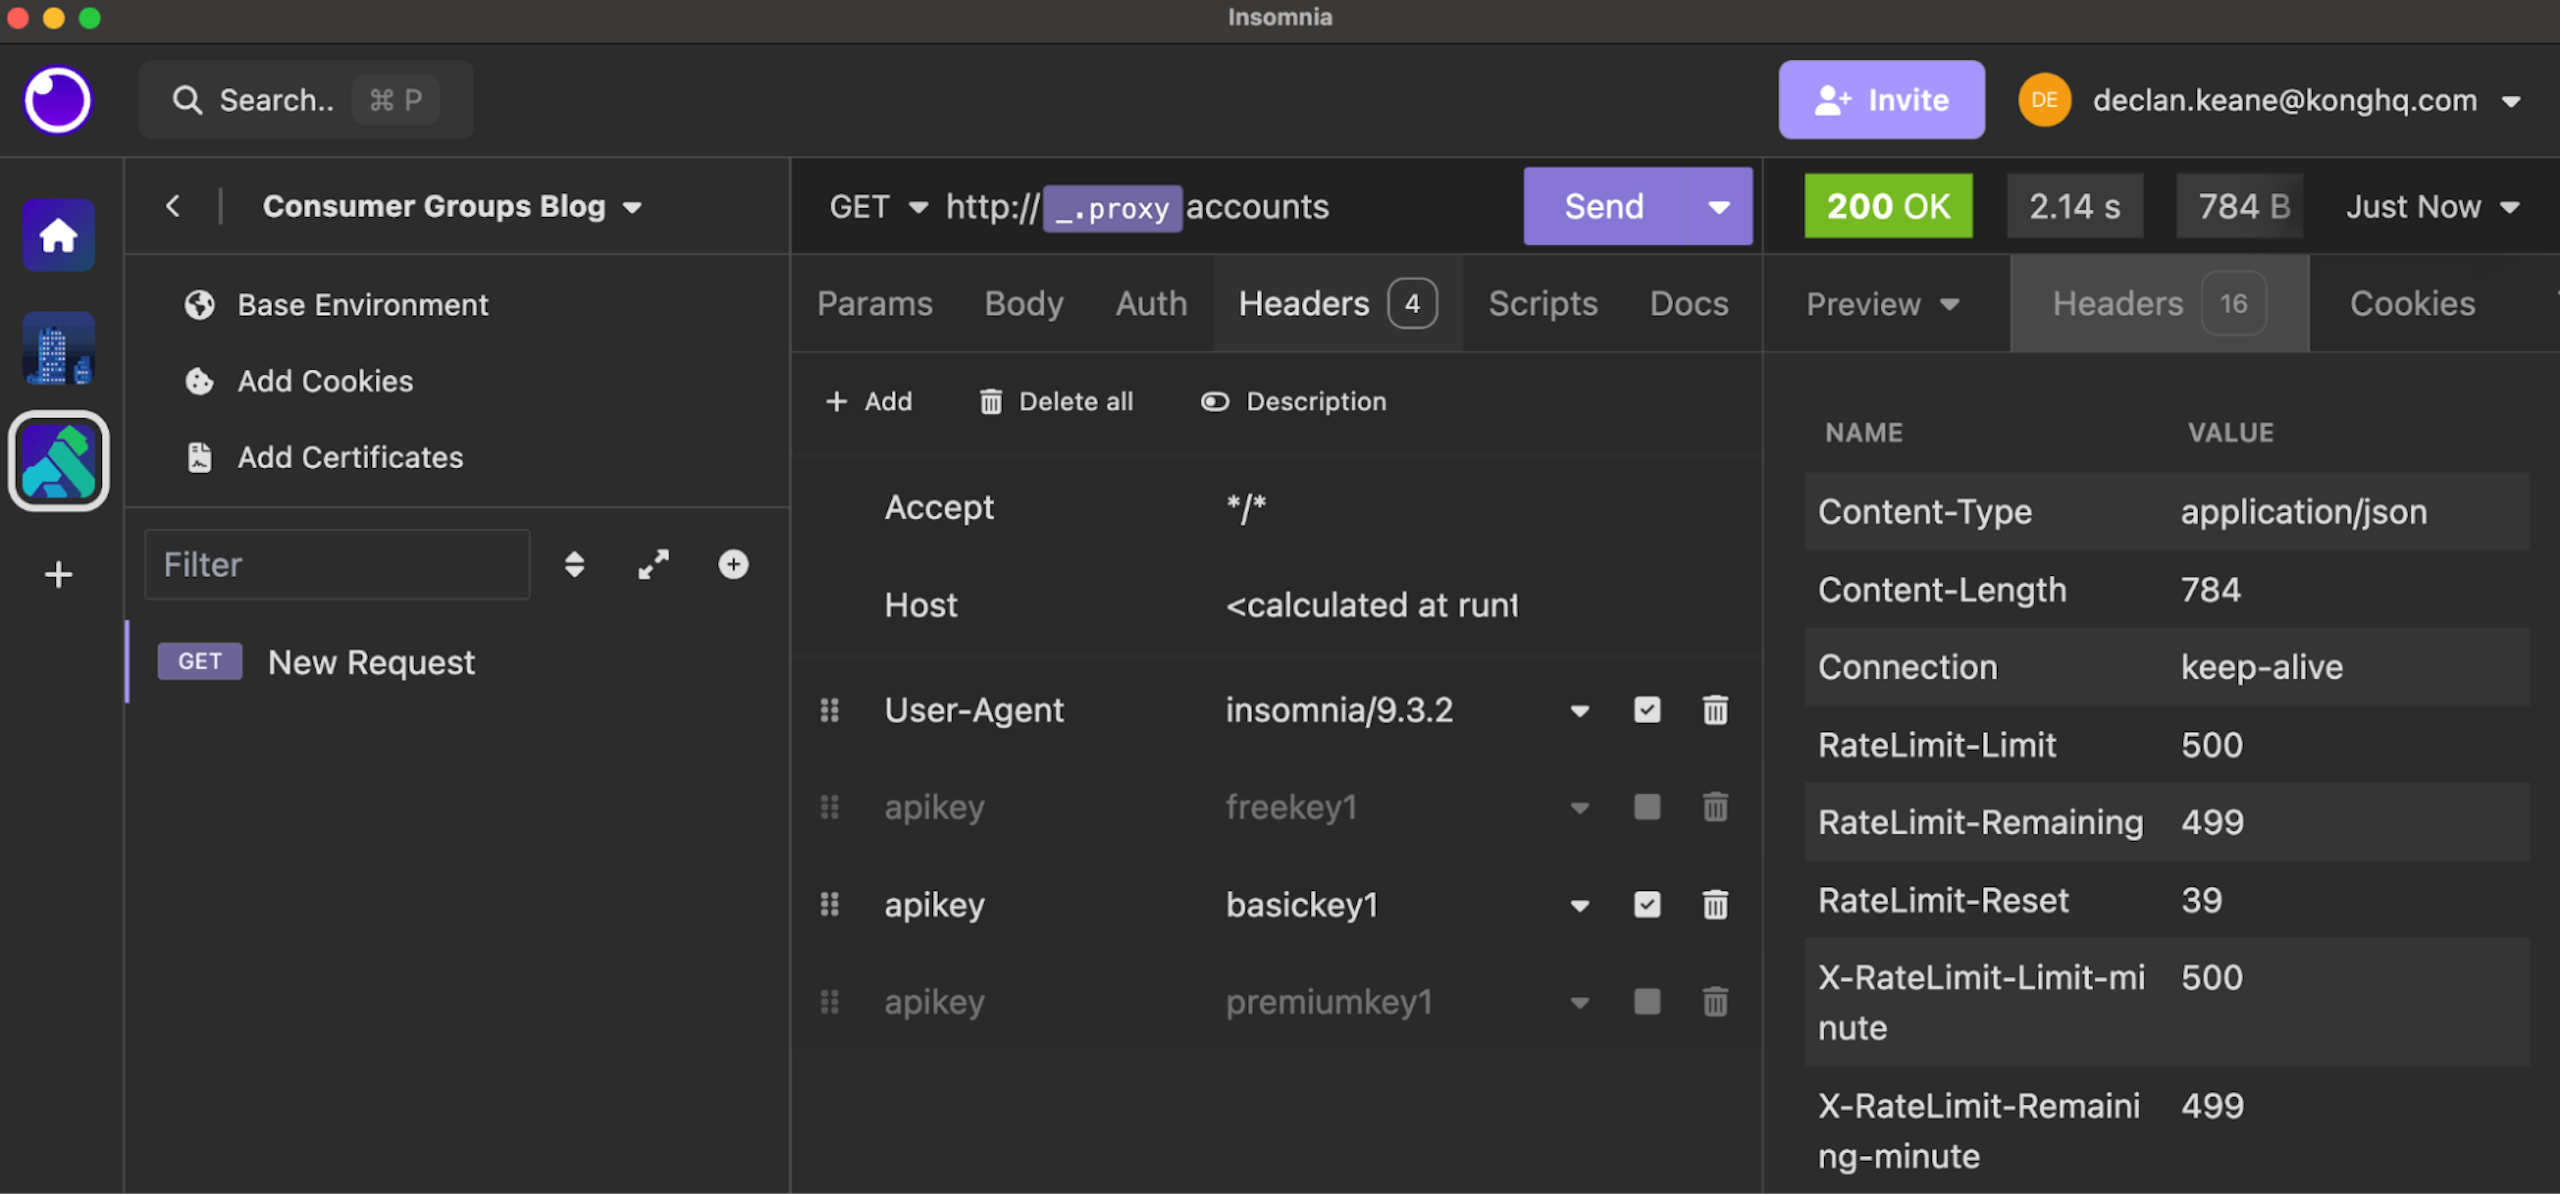
Task: Click the sort order icon beside Filter
Action: [574, 564]
